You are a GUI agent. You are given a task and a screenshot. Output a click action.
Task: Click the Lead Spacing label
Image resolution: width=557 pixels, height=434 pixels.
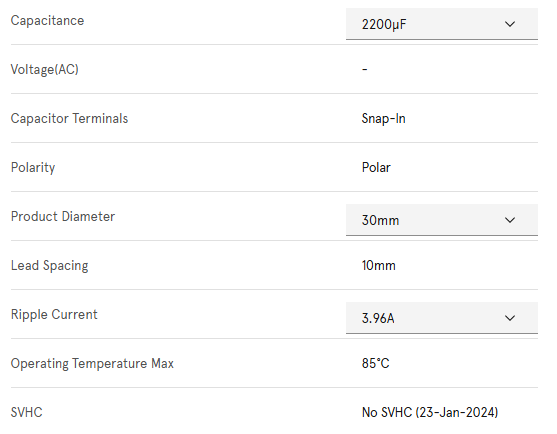pos(49,266)
